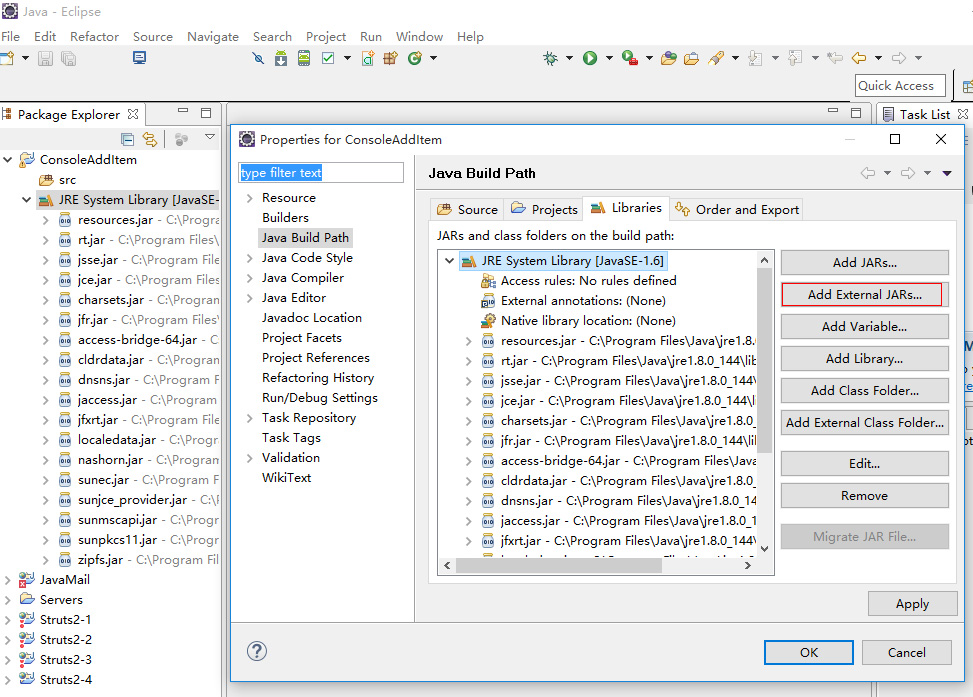The height and width of the screenshot is (697, 973).
Task: Click Collapse All in Package Explorer
Action: click(127, 139)
